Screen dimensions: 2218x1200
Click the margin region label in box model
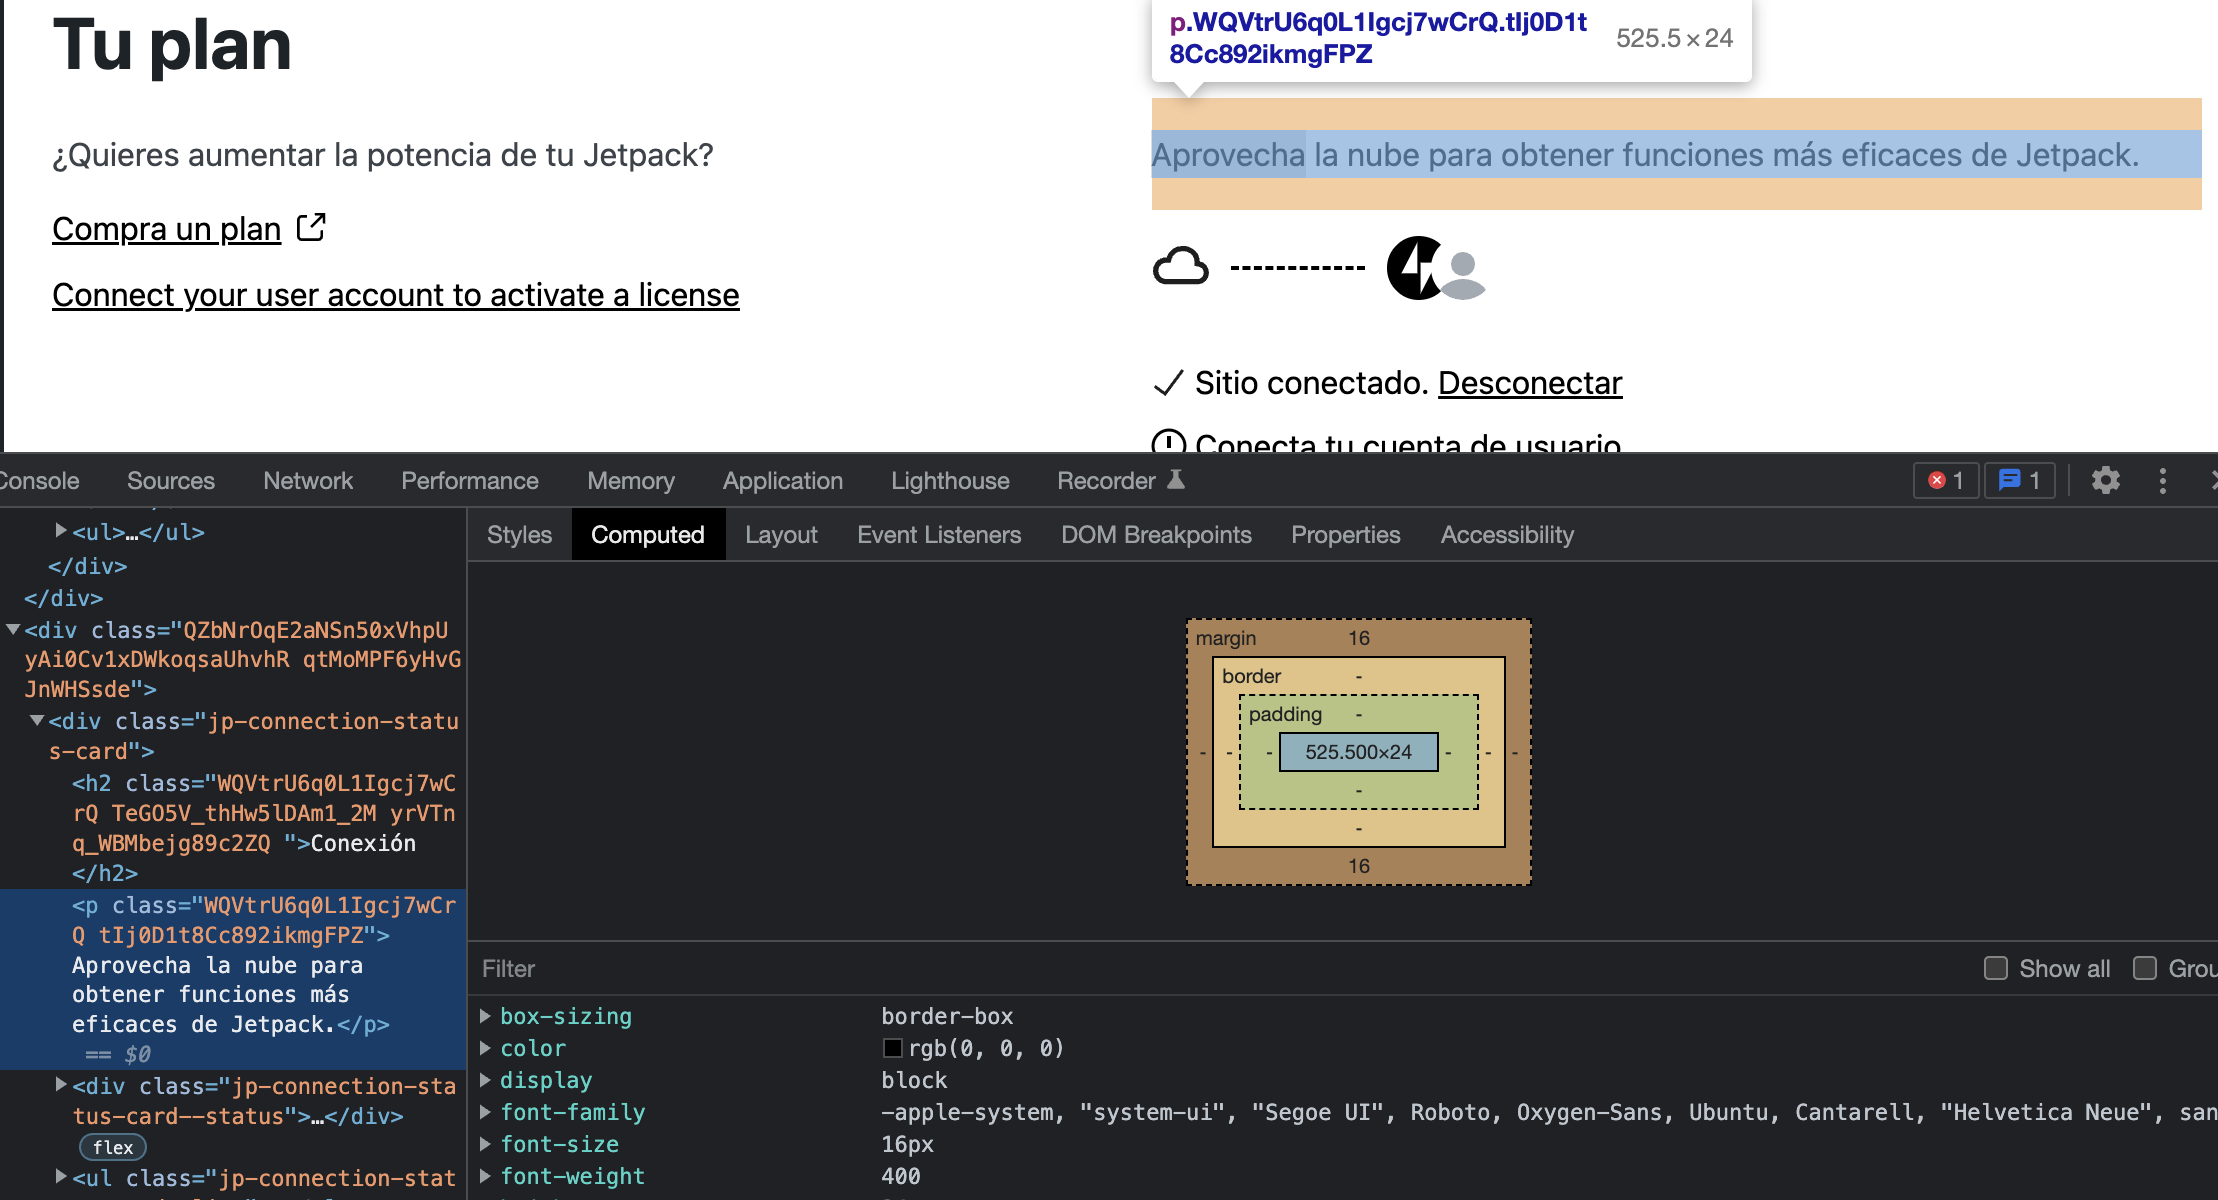(1226, 638)
